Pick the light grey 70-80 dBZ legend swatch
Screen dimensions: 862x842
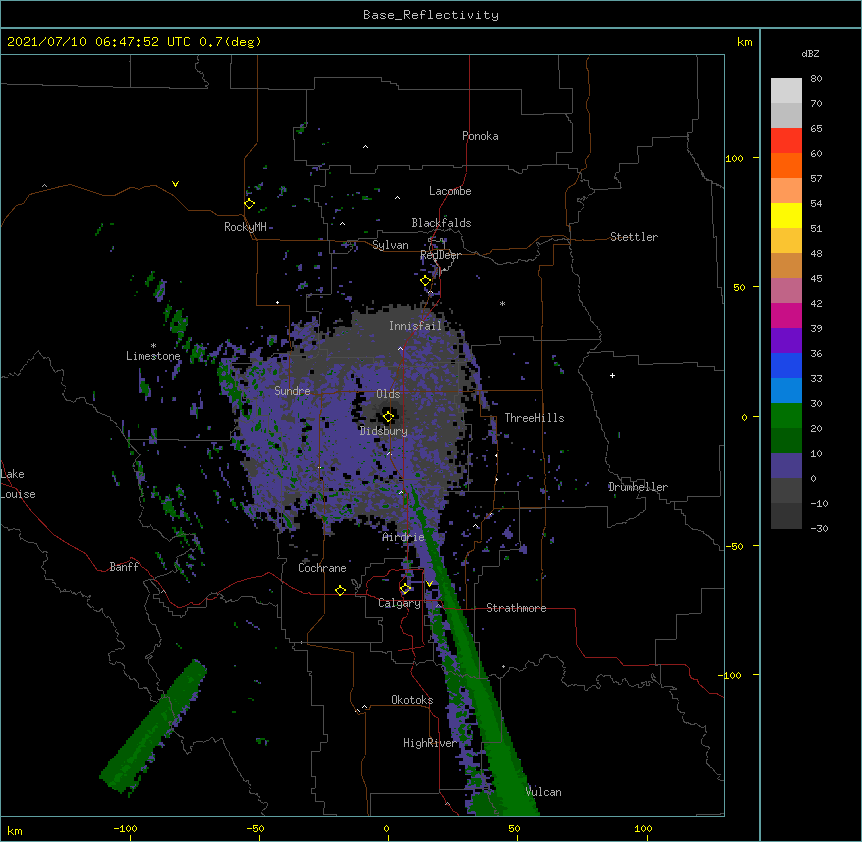pos(786,91)
